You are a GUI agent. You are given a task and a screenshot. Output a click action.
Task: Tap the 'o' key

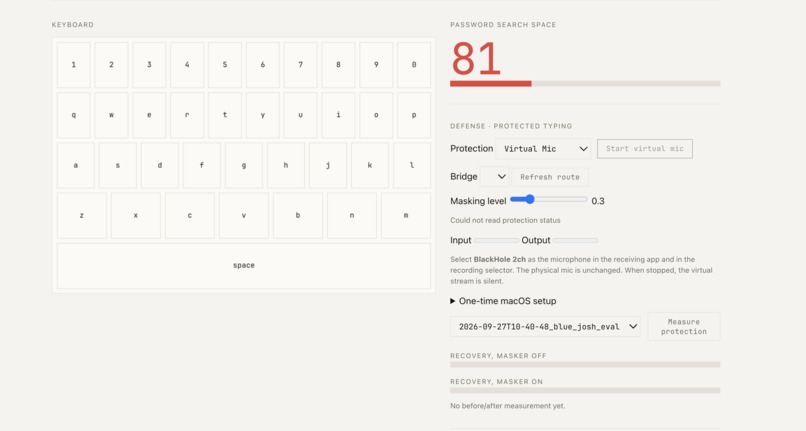click(376, 115)
